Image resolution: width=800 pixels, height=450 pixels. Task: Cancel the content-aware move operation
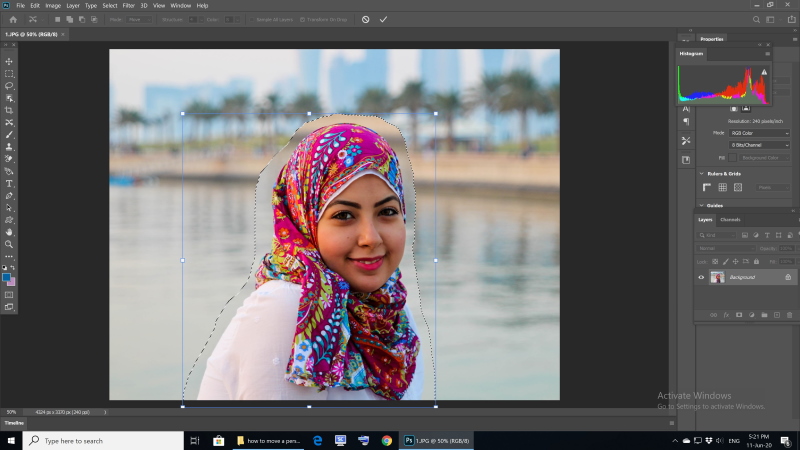(366, 19)
